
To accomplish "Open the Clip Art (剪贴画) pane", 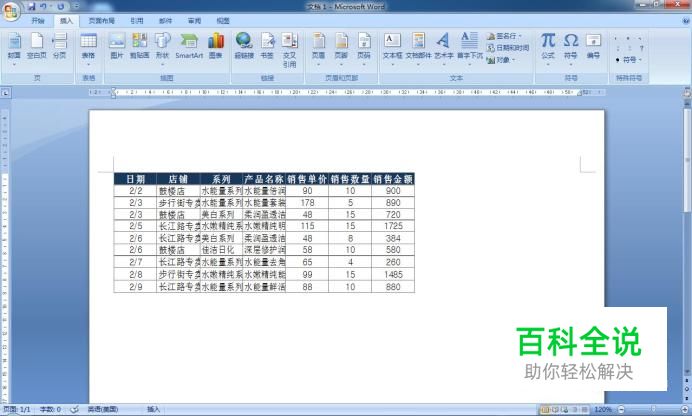I will click(x=139, y=46).
